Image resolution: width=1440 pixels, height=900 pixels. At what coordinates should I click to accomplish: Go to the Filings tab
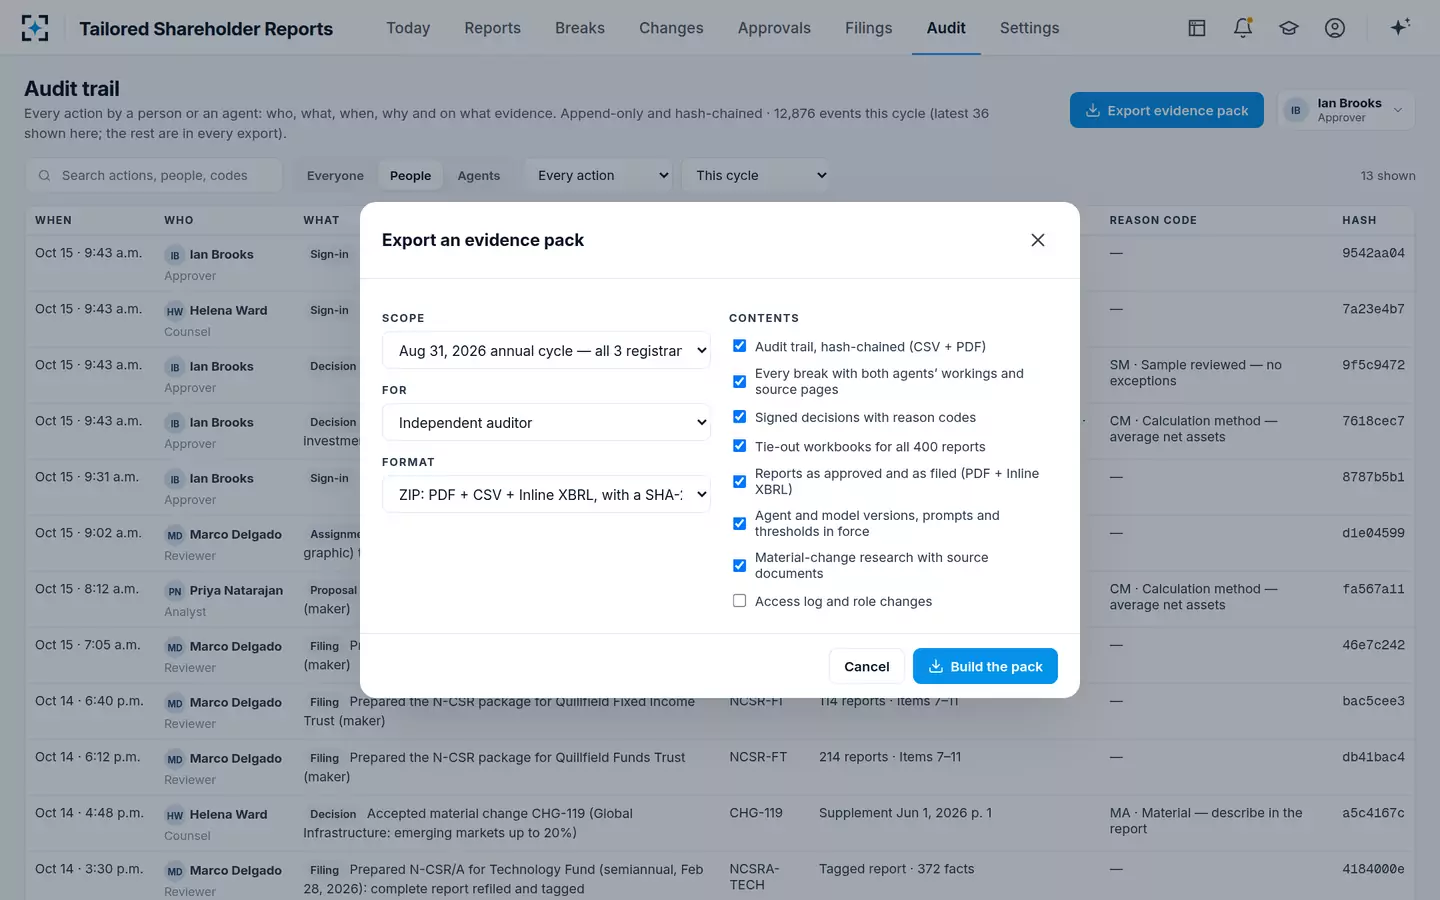point(868,28)
